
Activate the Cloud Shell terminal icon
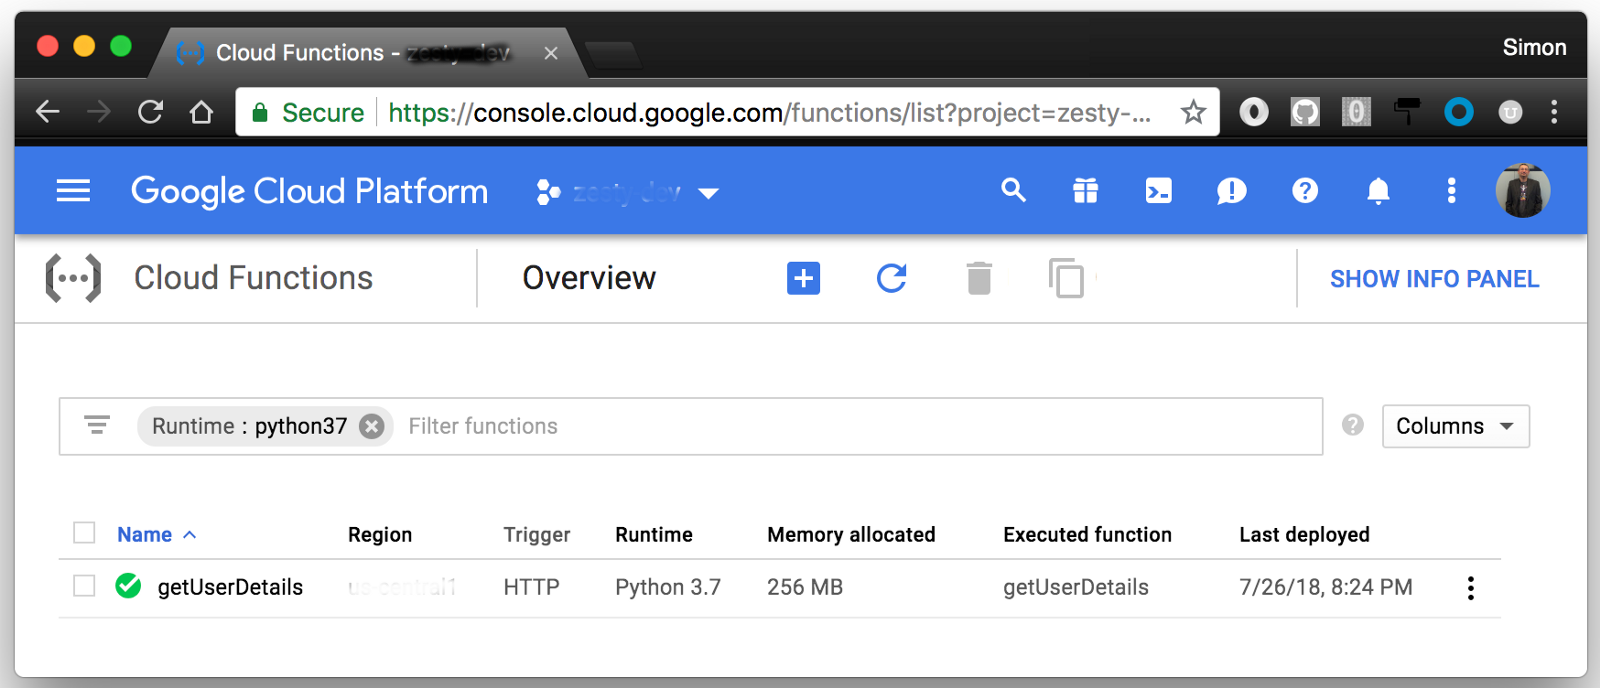coord(1158,190)
